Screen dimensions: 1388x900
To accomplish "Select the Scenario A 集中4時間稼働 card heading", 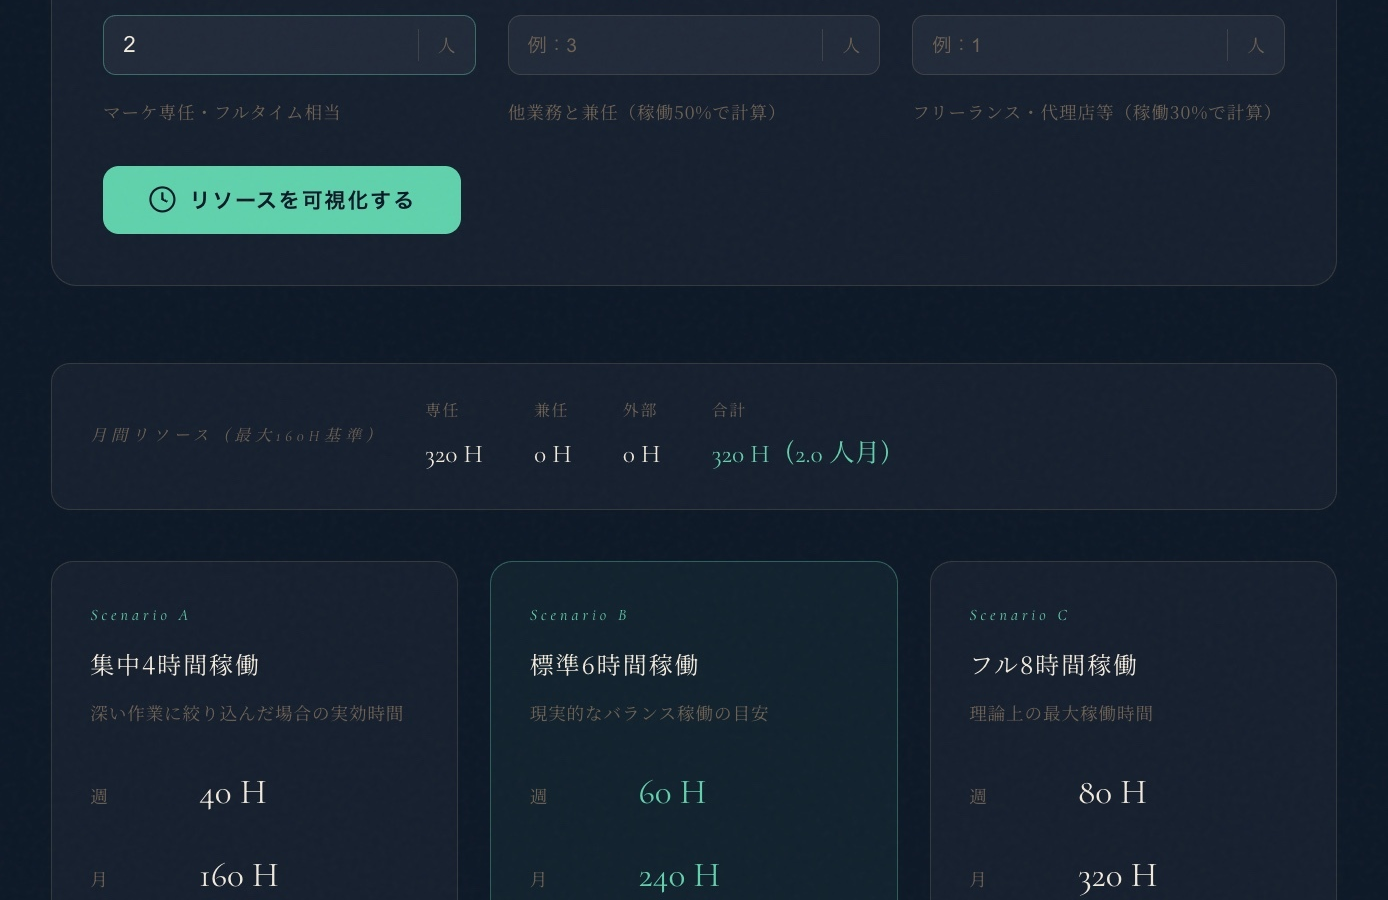I will point(175,665).
